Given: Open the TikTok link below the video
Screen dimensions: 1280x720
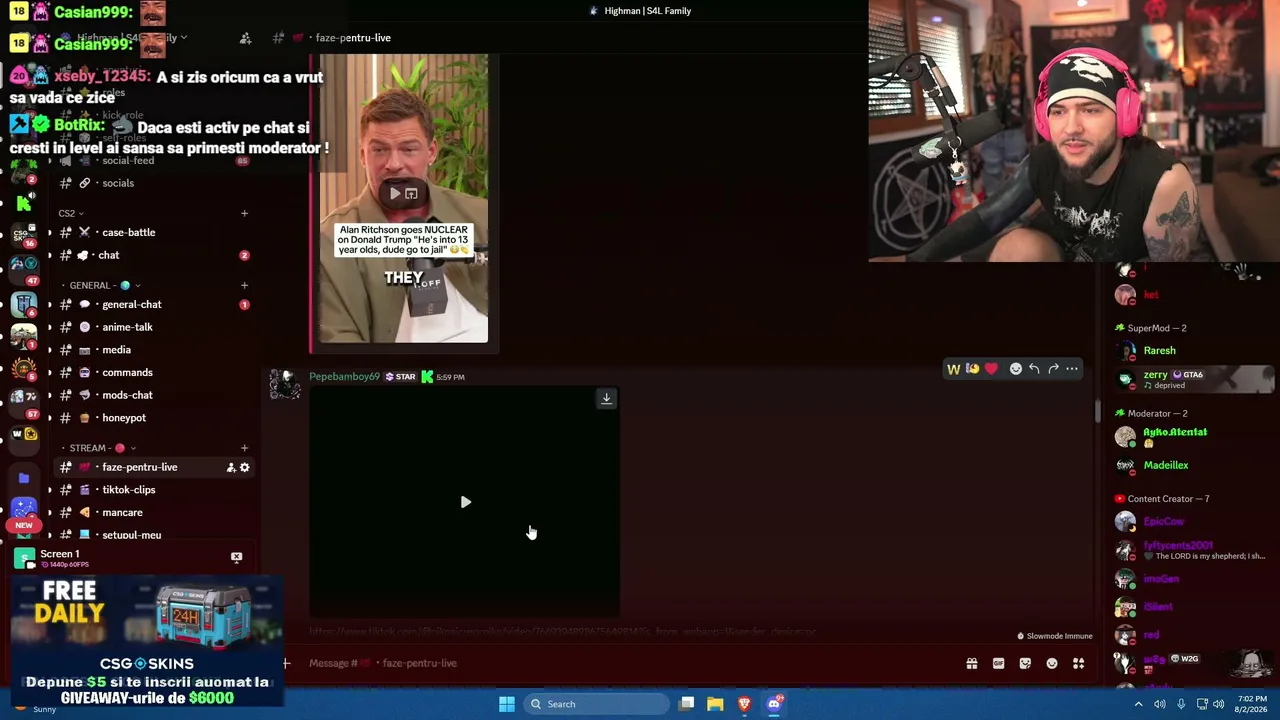Looking at the screenshot, I should tap(562, 632).
